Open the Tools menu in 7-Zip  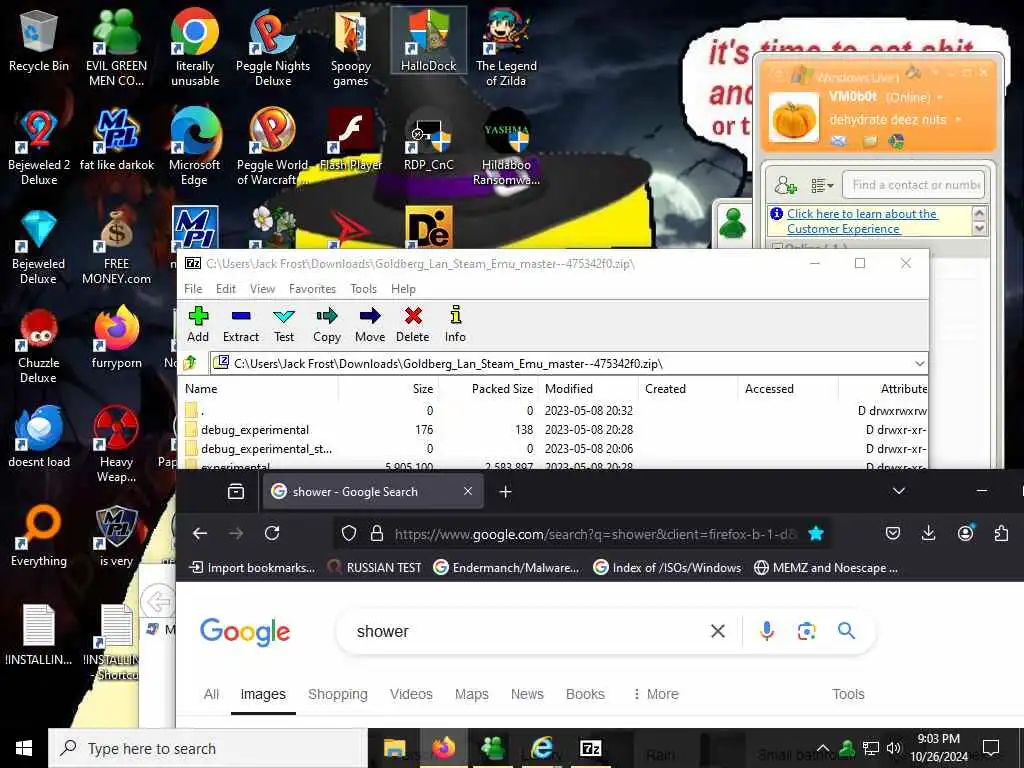click(x=363, y=289)
